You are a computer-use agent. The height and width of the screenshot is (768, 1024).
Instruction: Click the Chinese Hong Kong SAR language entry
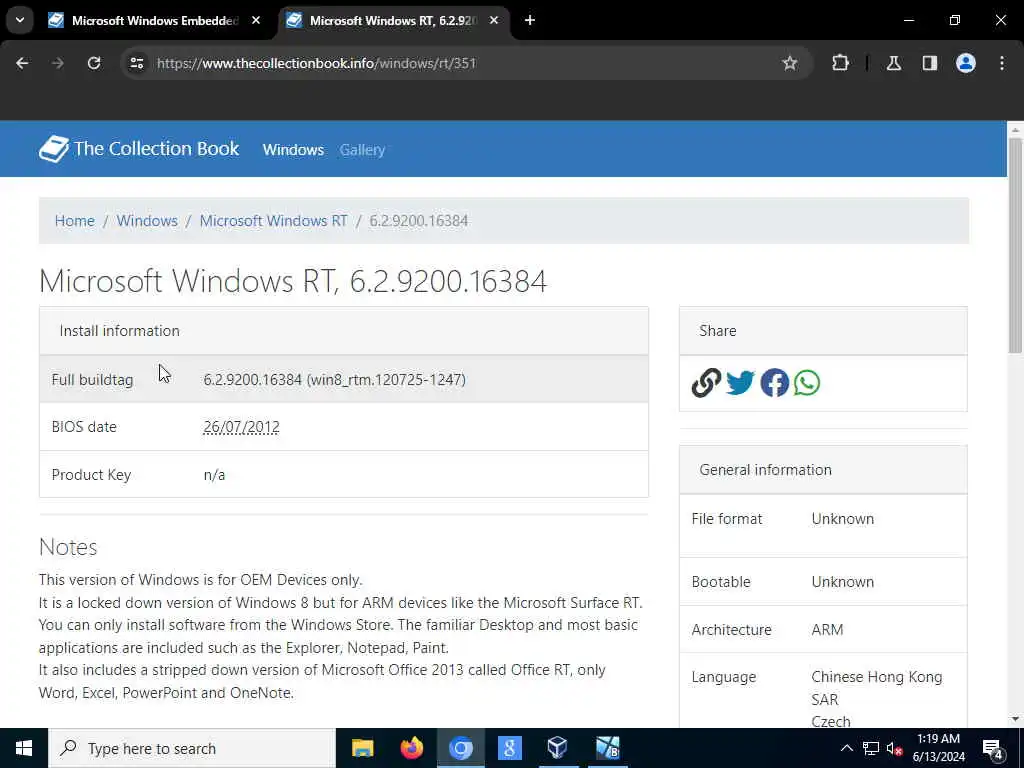(876, 688)
